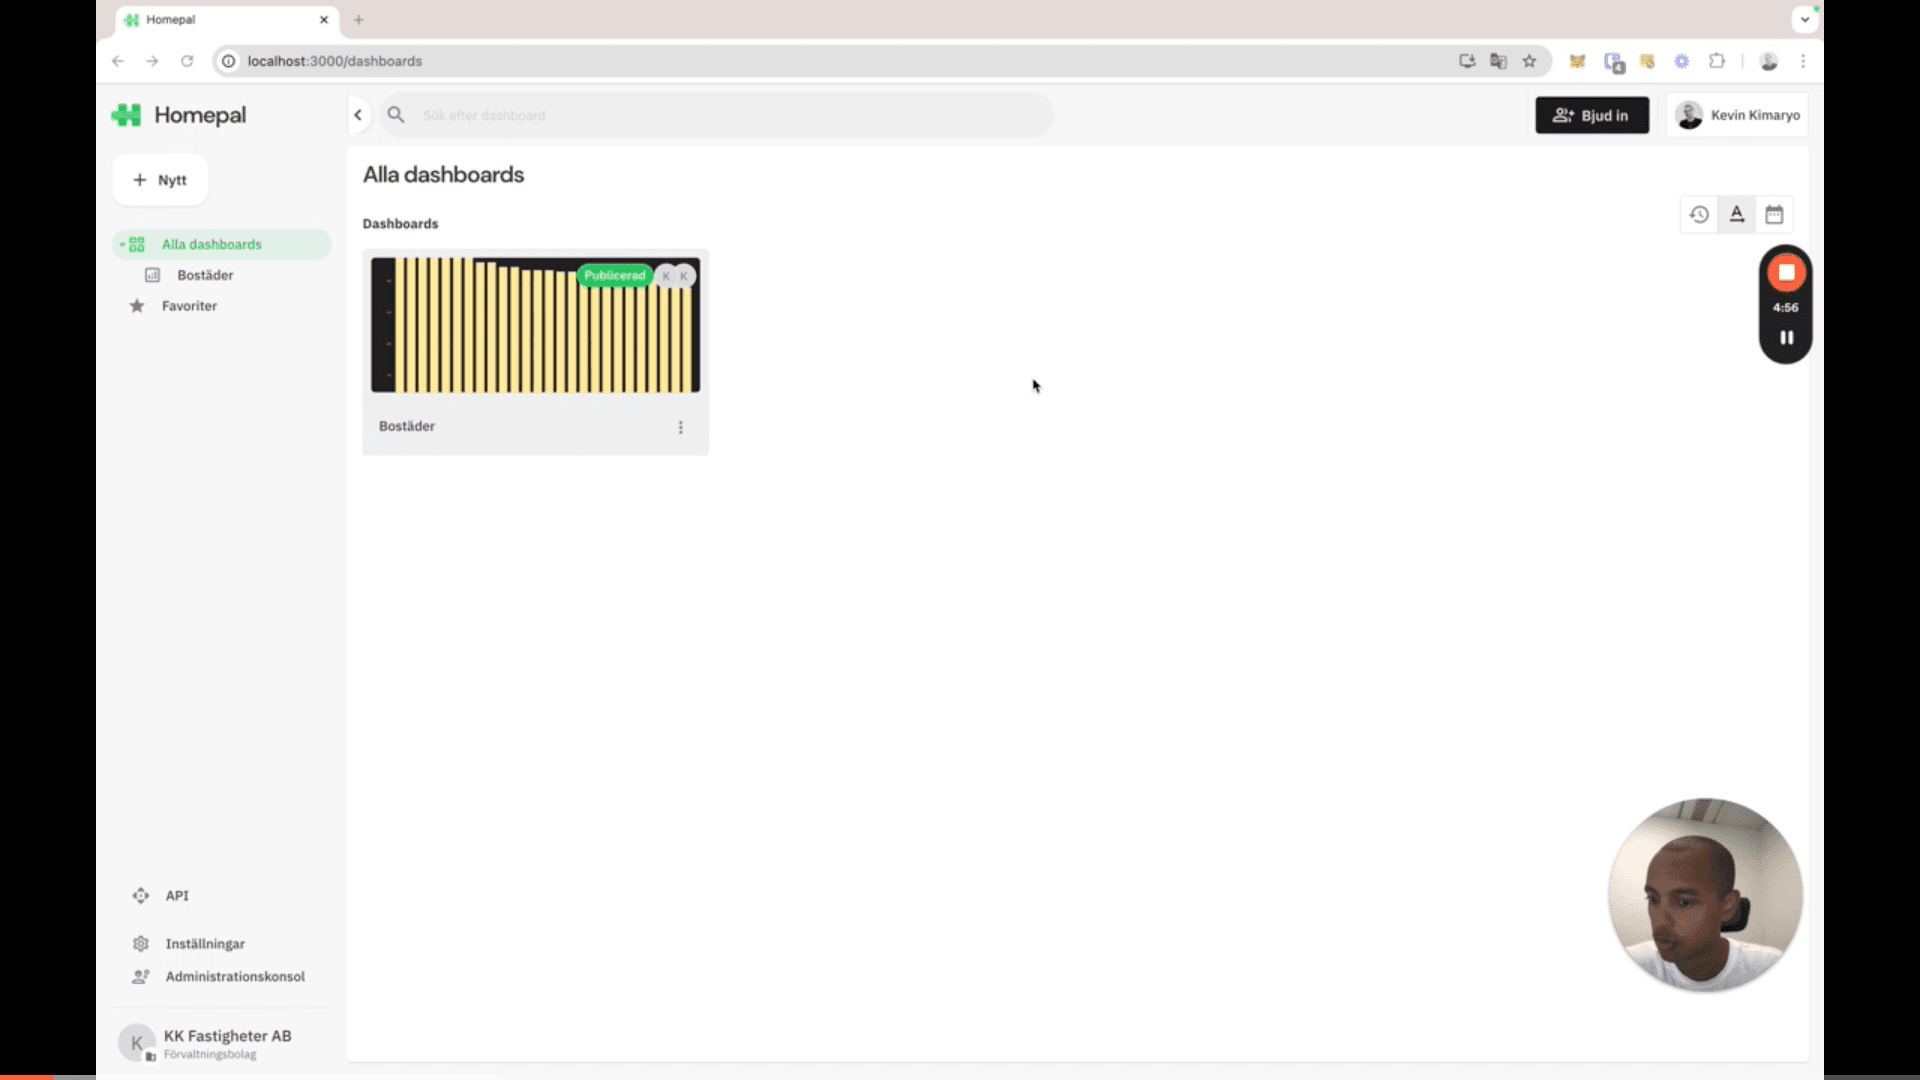
Task: Switch organization via KK Fastigheter AB
Action: 222,1043
